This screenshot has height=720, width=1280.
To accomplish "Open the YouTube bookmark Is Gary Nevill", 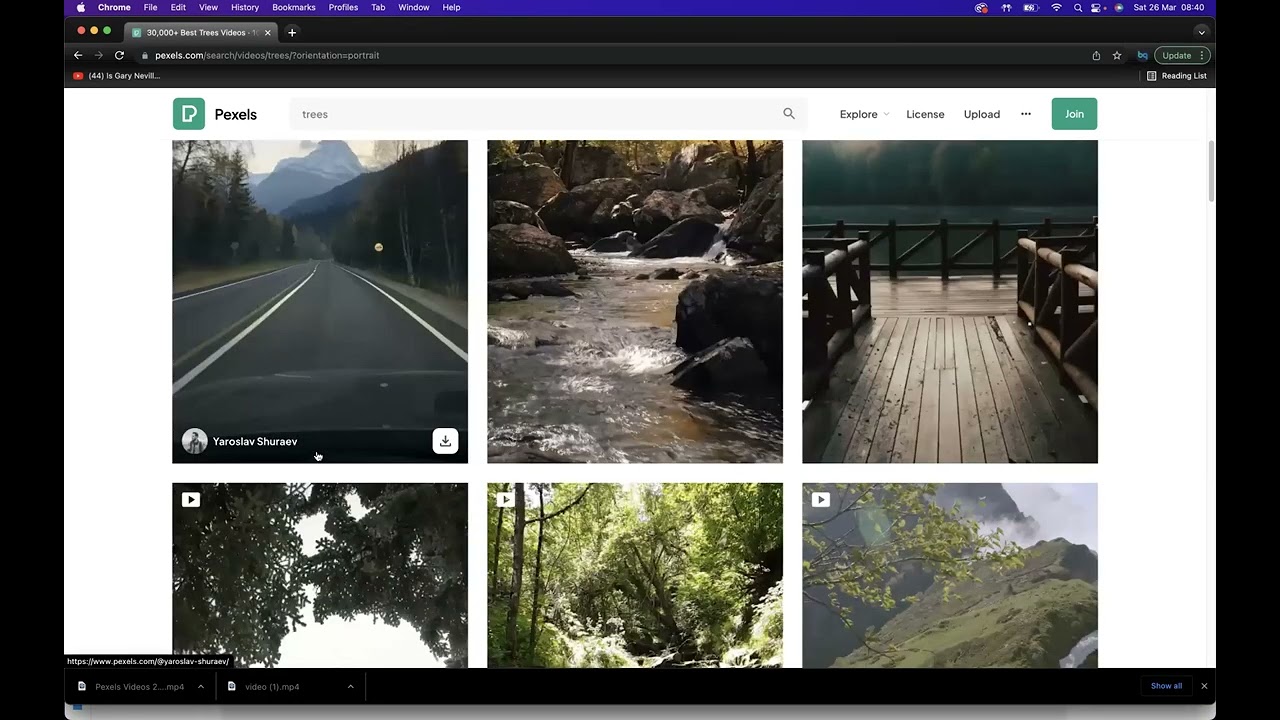I will [117, 76].
